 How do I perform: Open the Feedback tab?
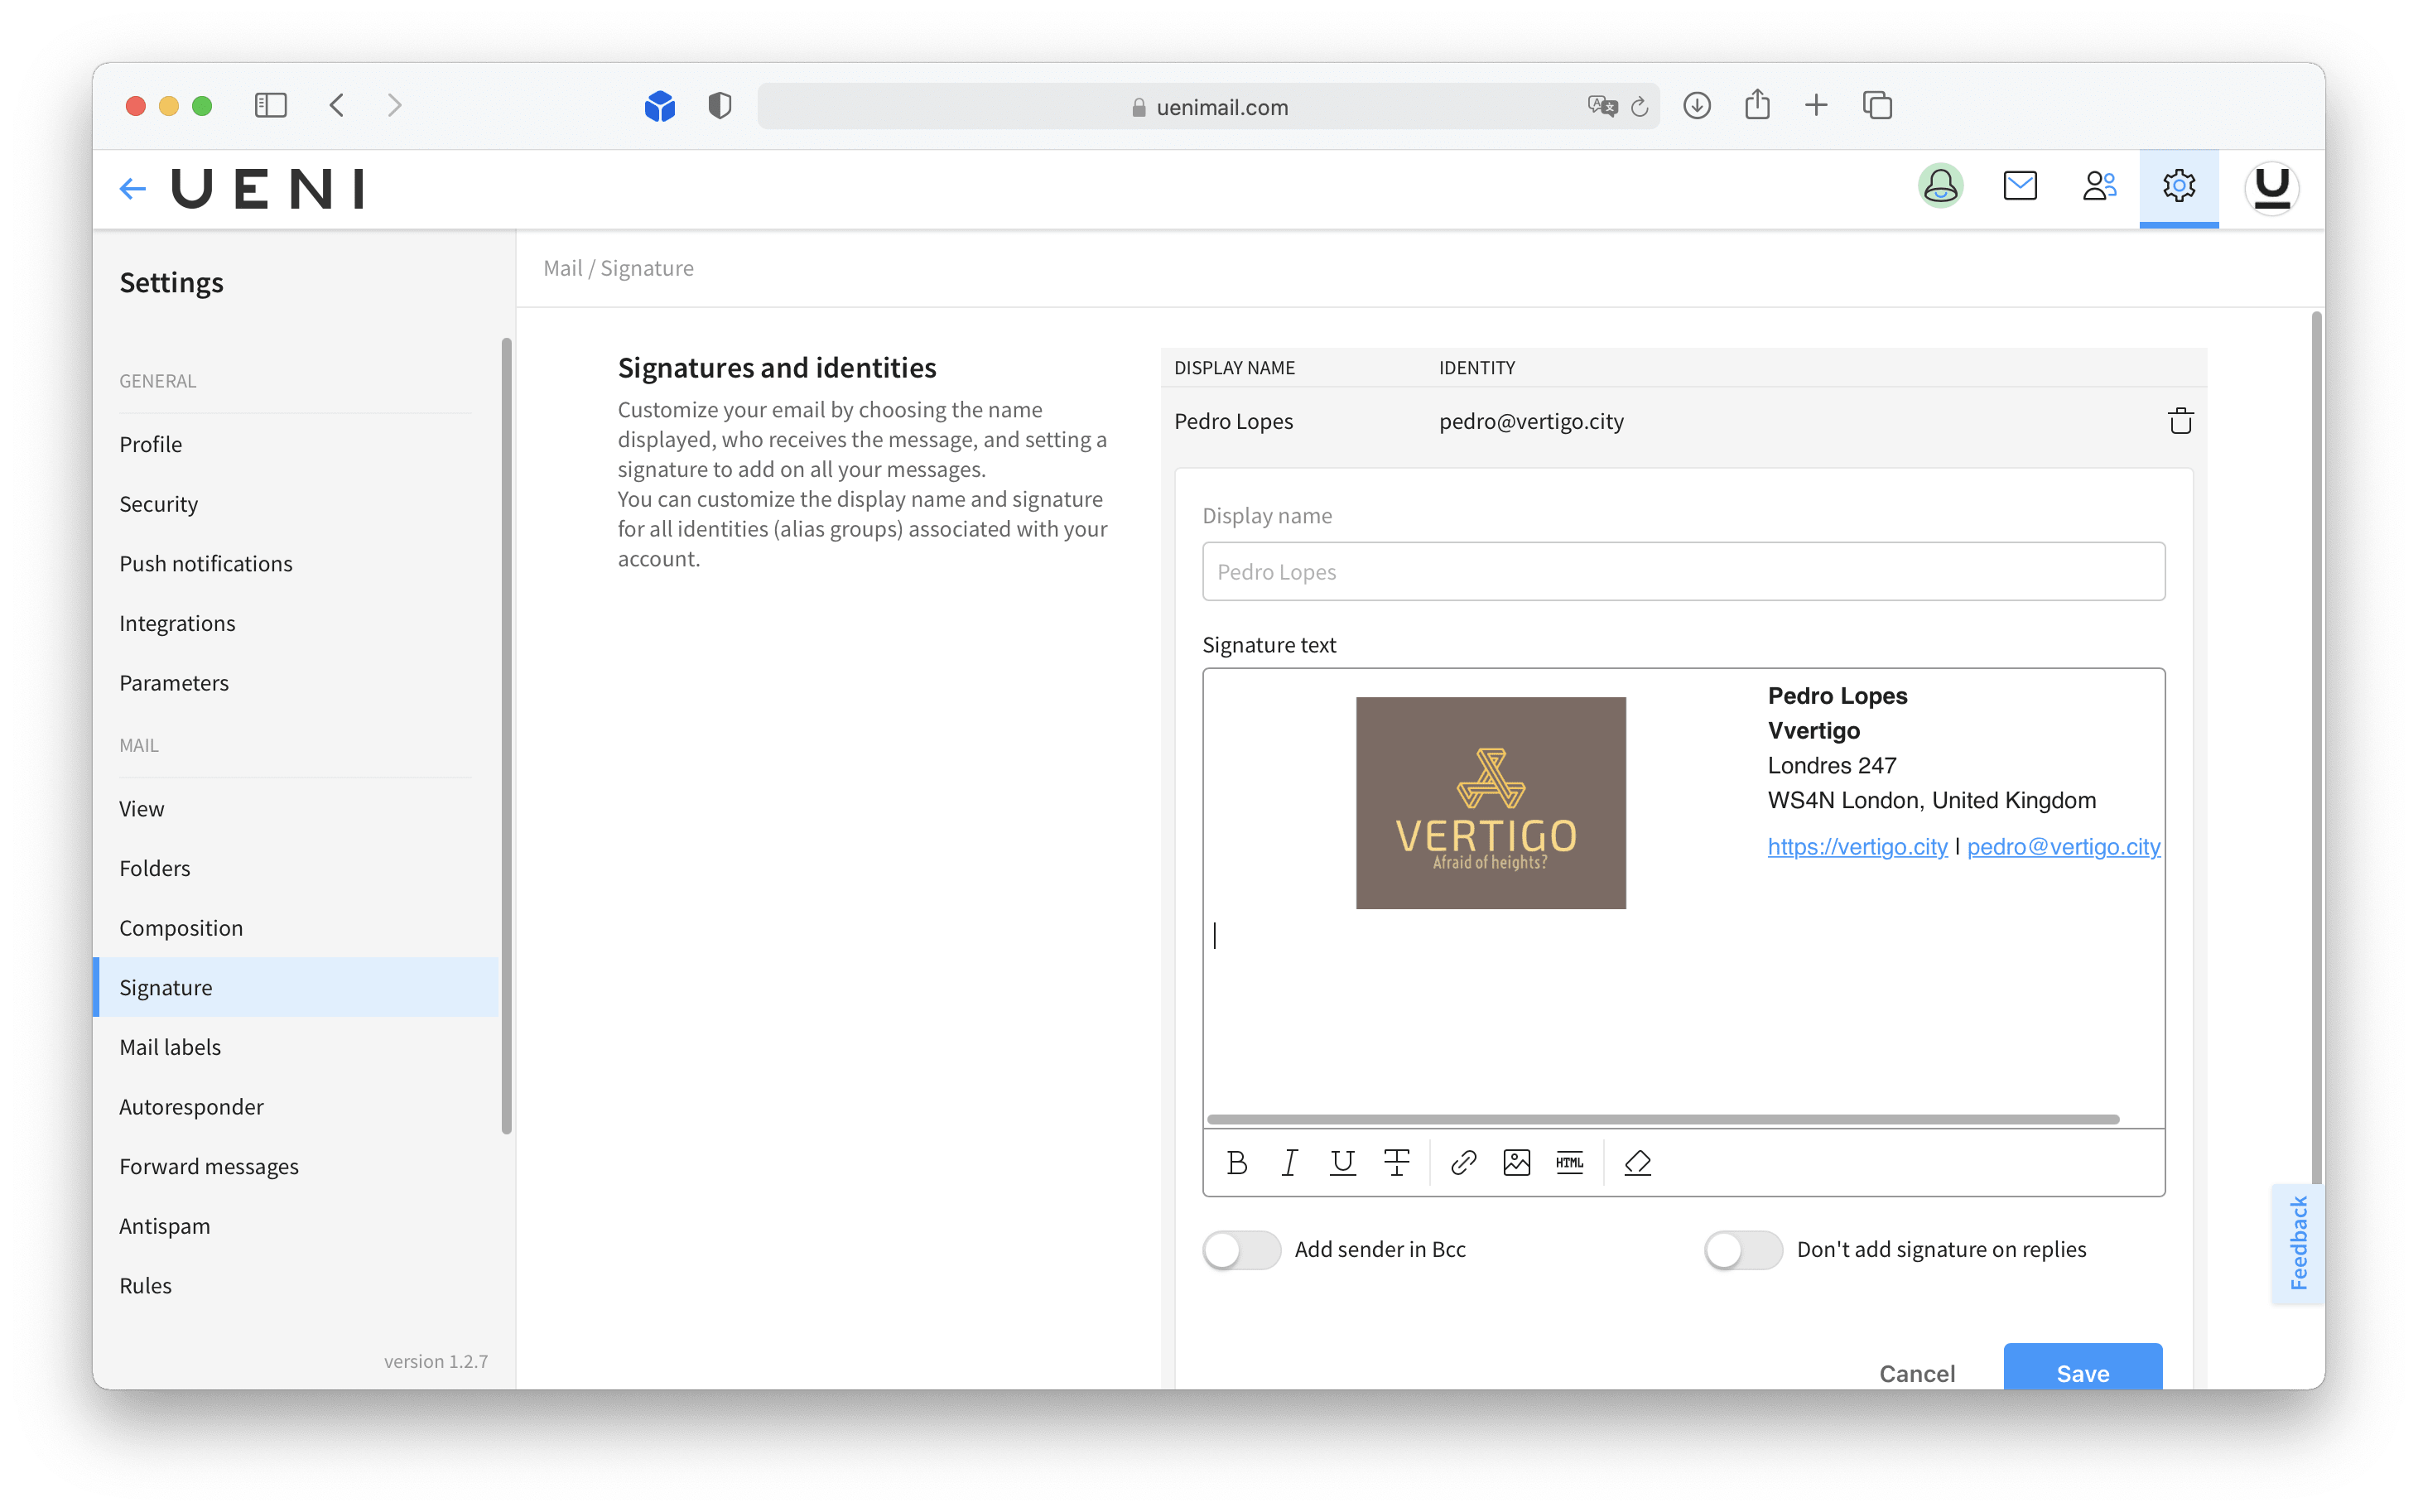pyautogui.click(x=2297, y=1243)
